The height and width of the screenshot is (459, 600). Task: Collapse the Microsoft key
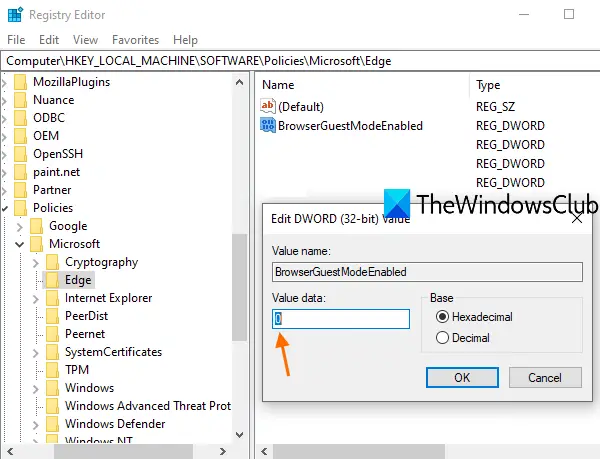20,244
